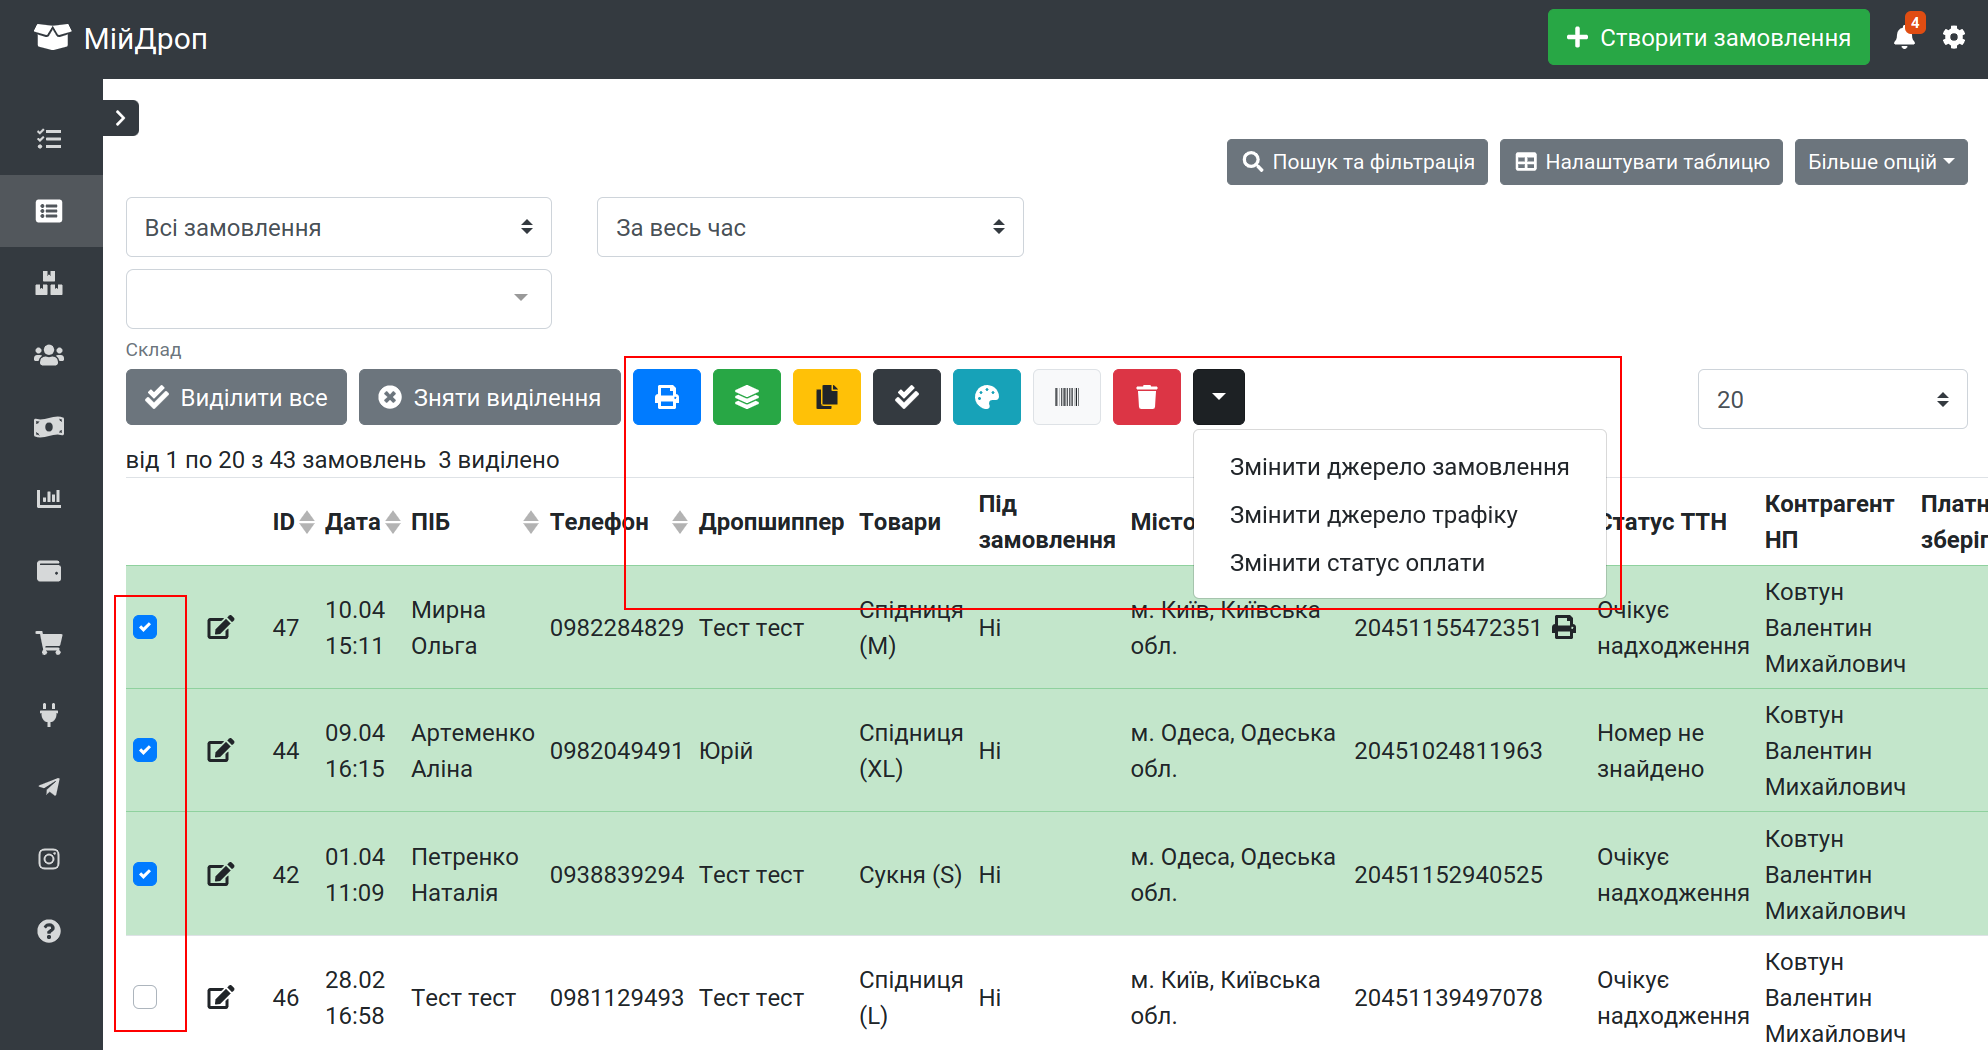Delete selected orders with red trash button

1147,397
